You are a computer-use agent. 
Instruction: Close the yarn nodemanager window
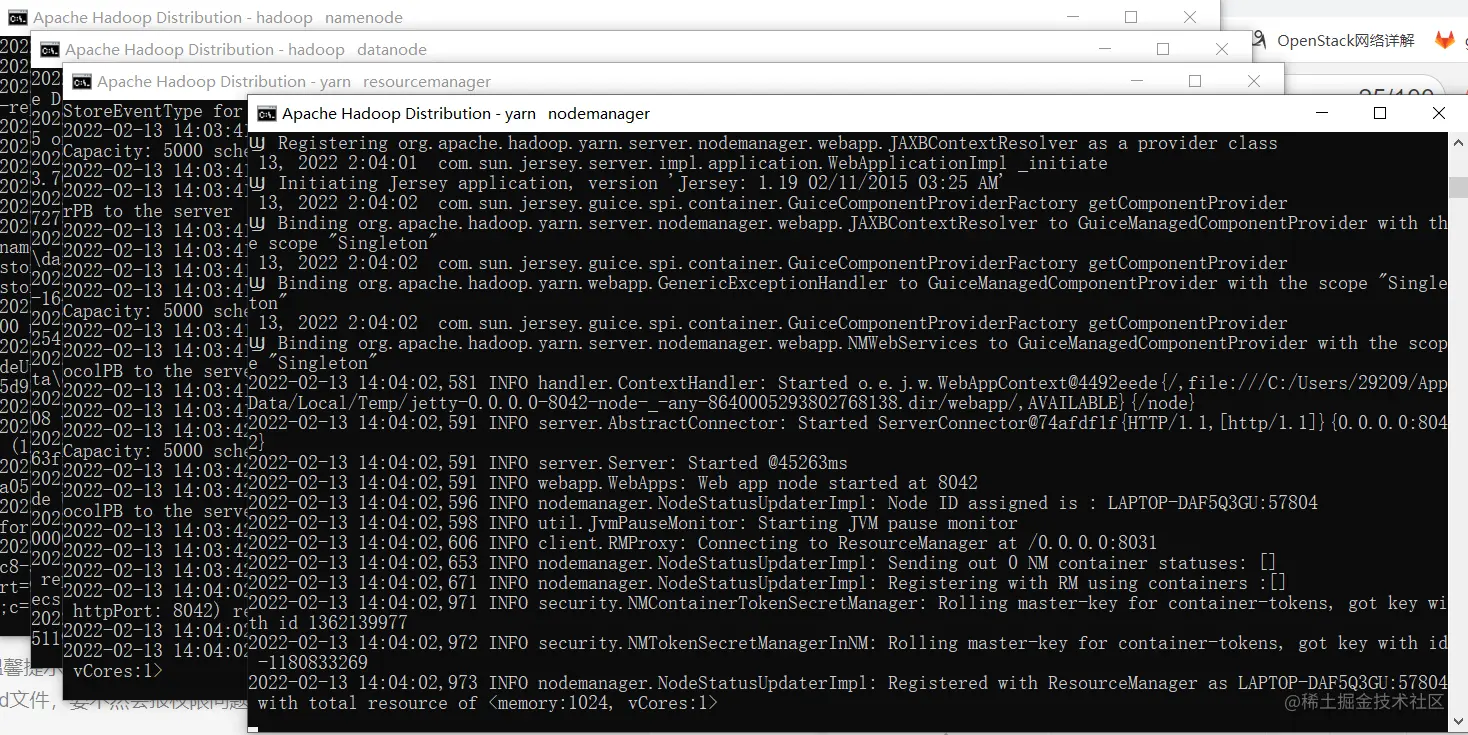tap(1438, 113)
